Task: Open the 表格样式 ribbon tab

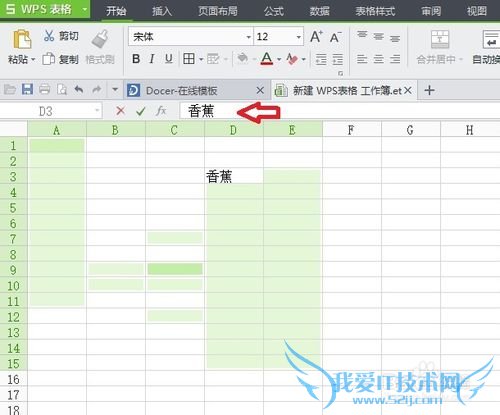Action: pyautogui.click(x=375, y=11)
